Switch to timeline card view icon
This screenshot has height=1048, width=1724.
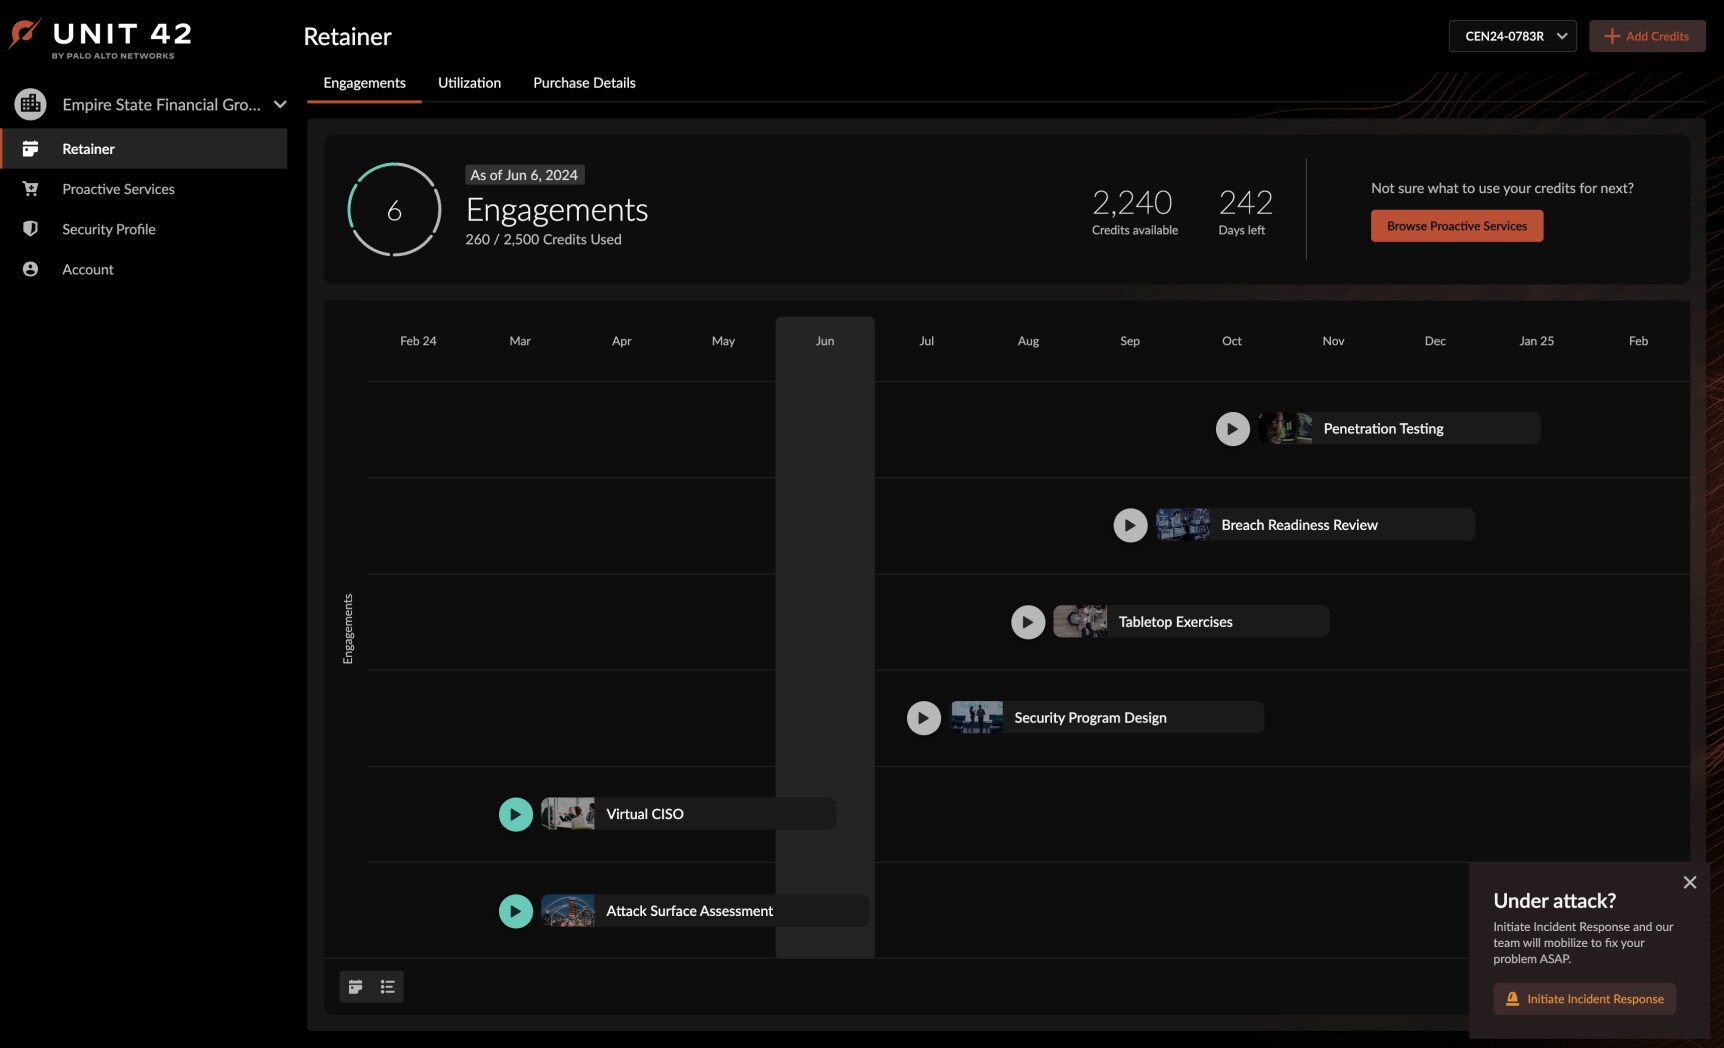355,987
